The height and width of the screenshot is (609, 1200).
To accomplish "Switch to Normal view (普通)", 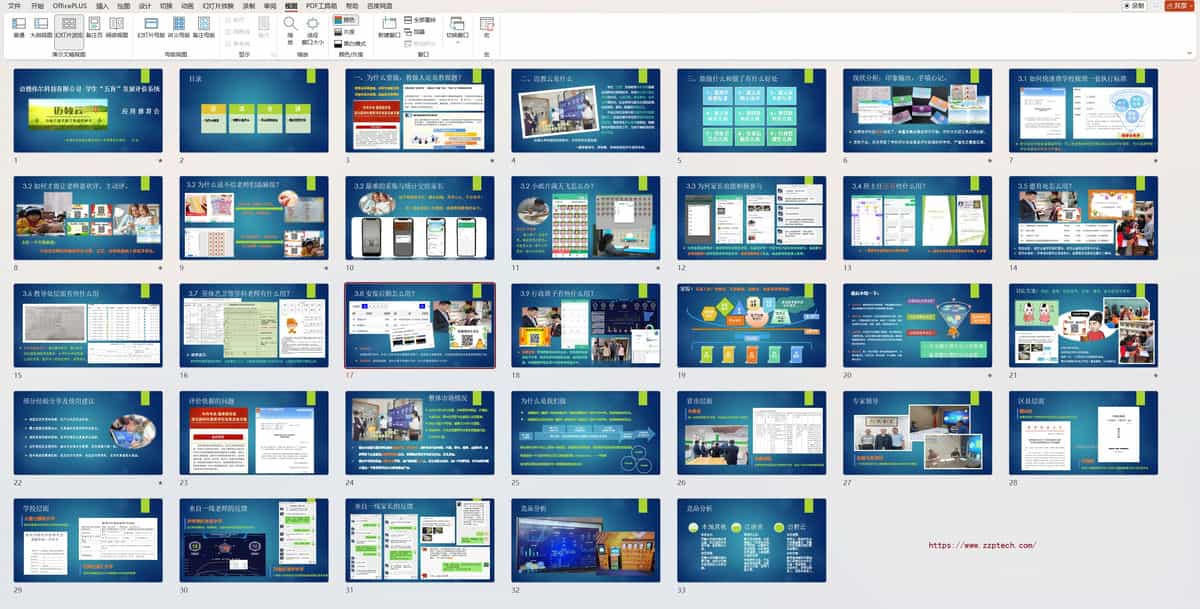I will pos(19,26).
